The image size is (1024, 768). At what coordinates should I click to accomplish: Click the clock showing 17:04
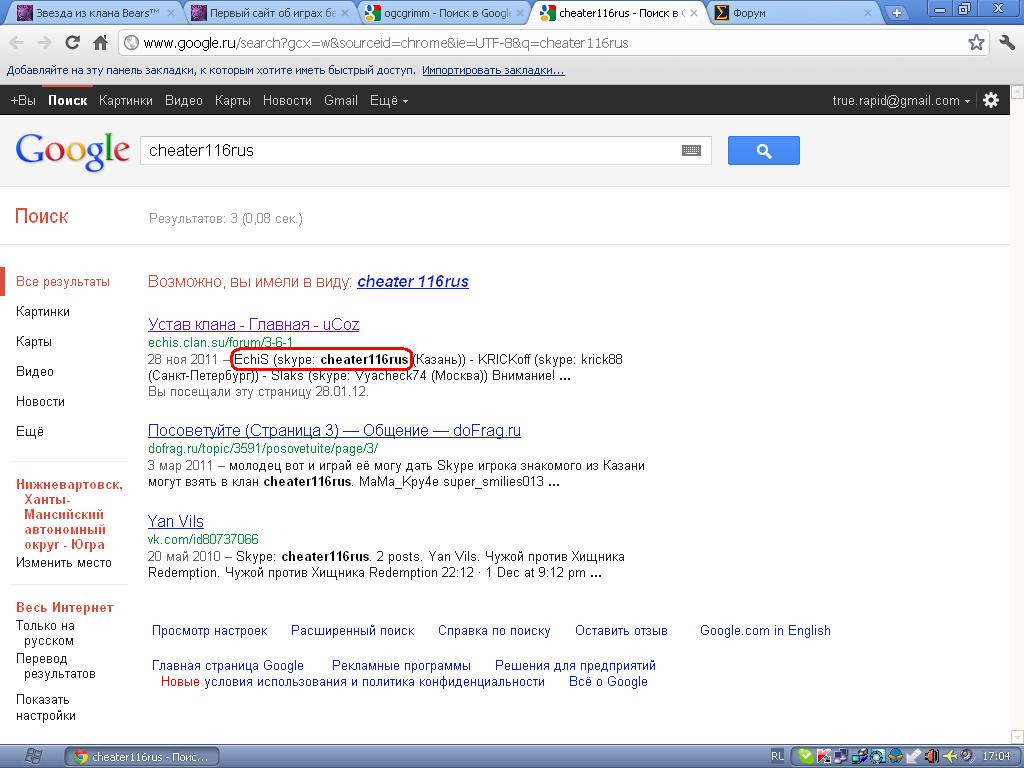(x=996, y=756)
